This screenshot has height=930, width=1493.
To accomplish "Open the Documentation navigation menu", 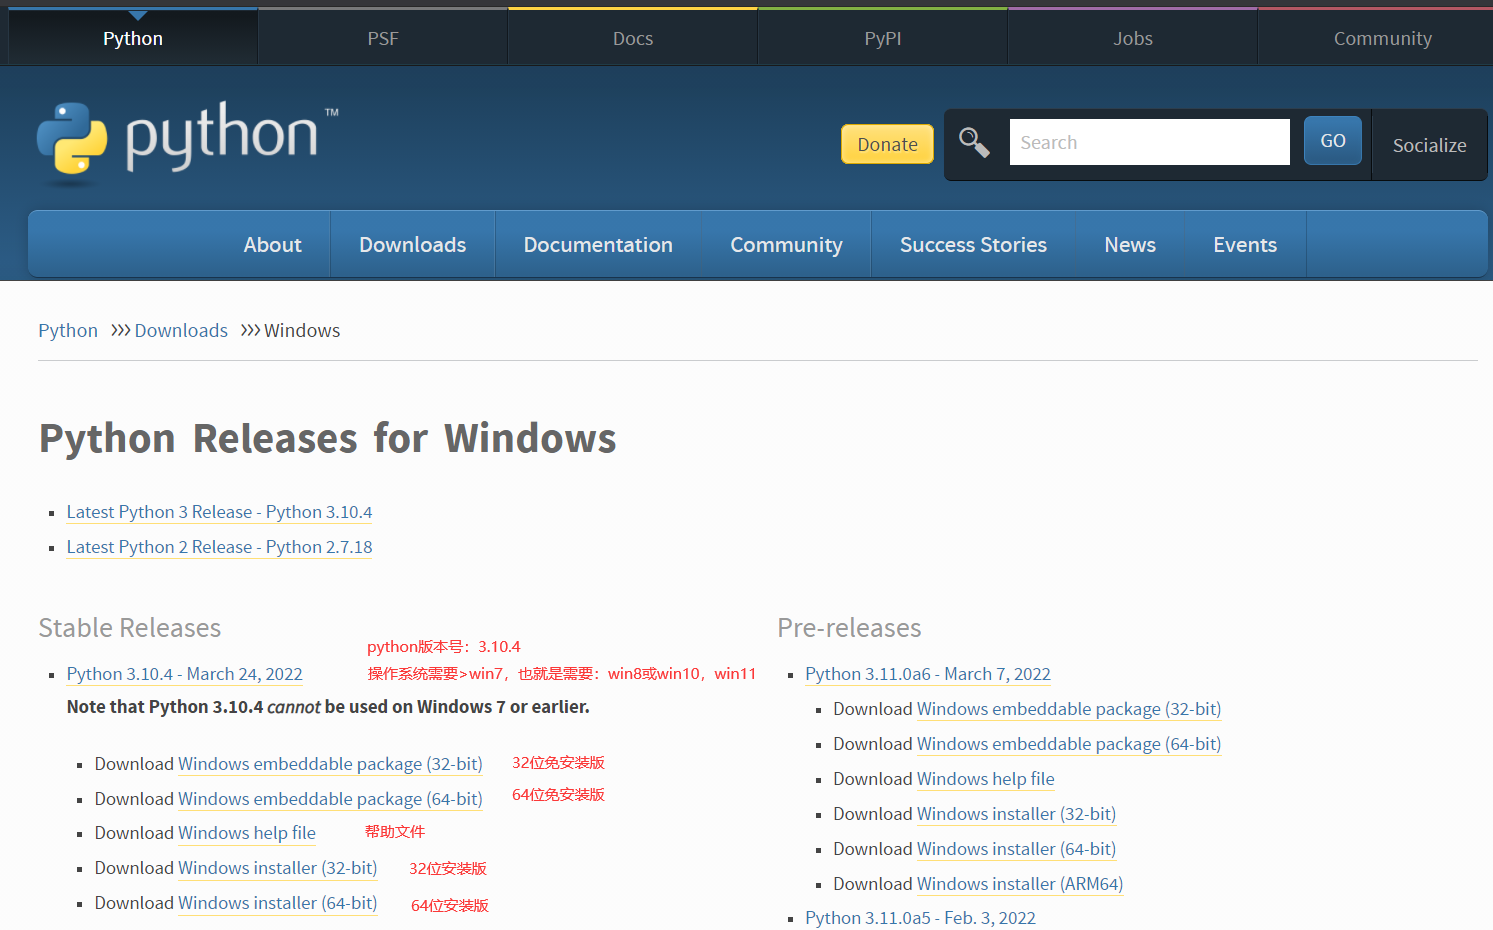I will coord(598,245).
